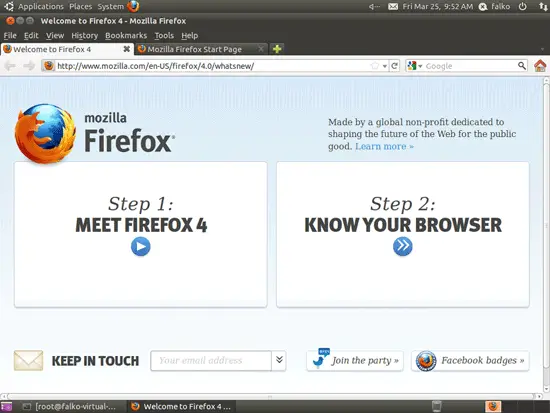Go to home page with house icon
The image size is (550, 413).
click(x=540, y=66)
